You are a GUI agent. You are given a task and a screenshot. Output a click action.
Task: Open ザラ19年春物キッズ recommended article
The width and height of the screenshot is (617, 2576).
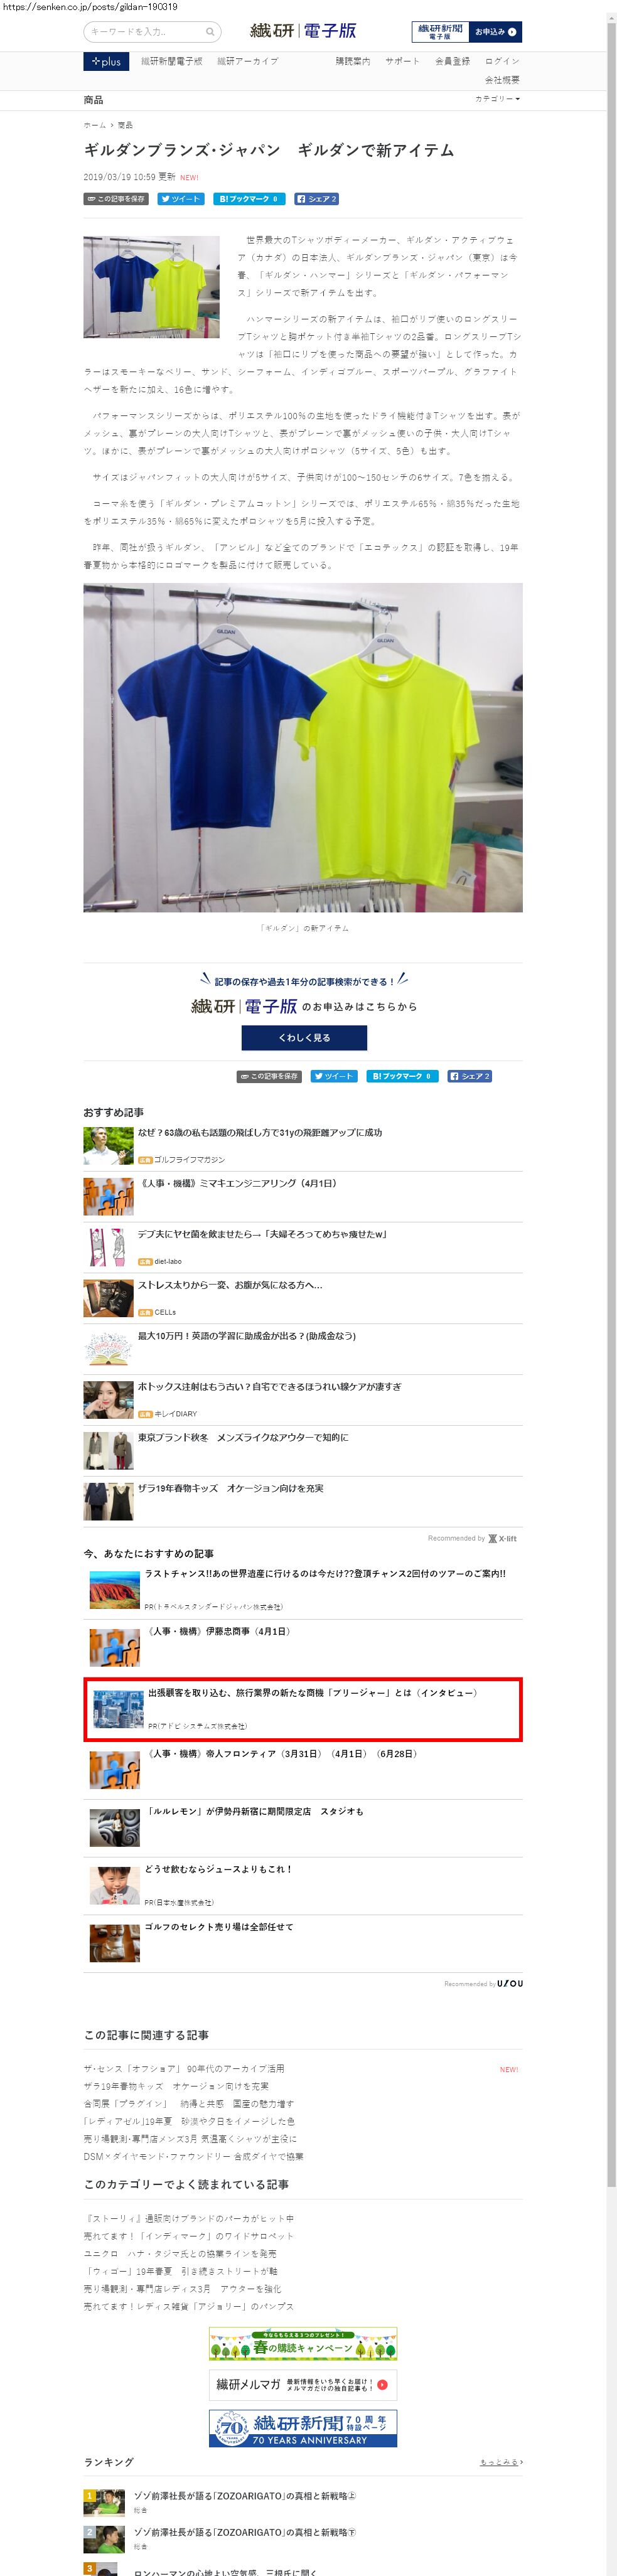click(231, 1488)
